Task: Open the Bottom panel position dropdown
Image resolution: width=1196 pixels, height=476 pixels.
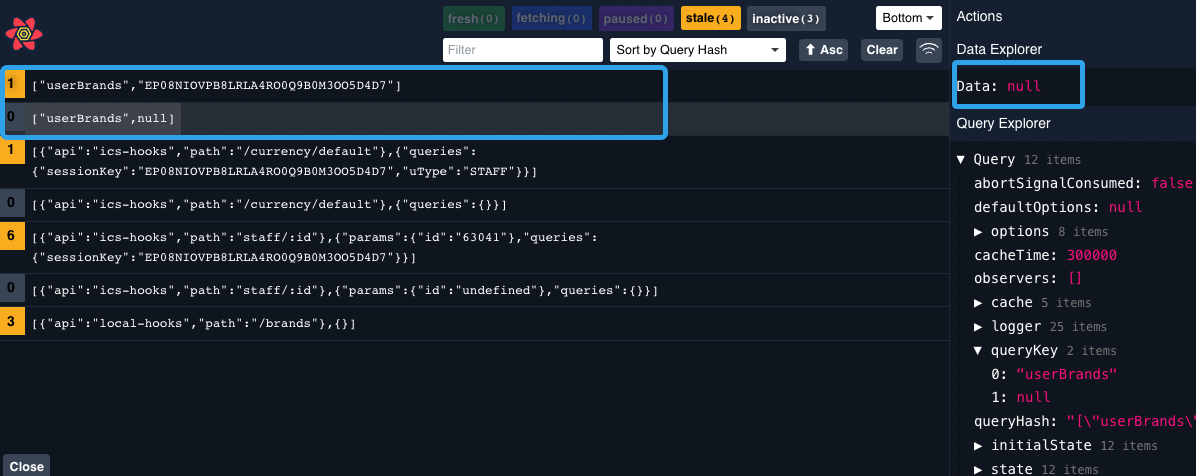Action: coord(909,18)
